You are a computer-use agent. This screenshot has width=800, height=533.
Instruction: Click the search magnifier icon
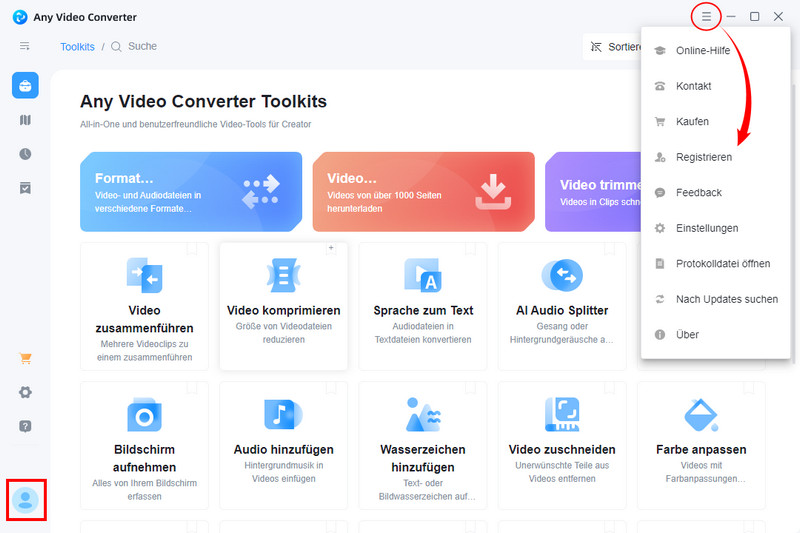pos(116,46)
